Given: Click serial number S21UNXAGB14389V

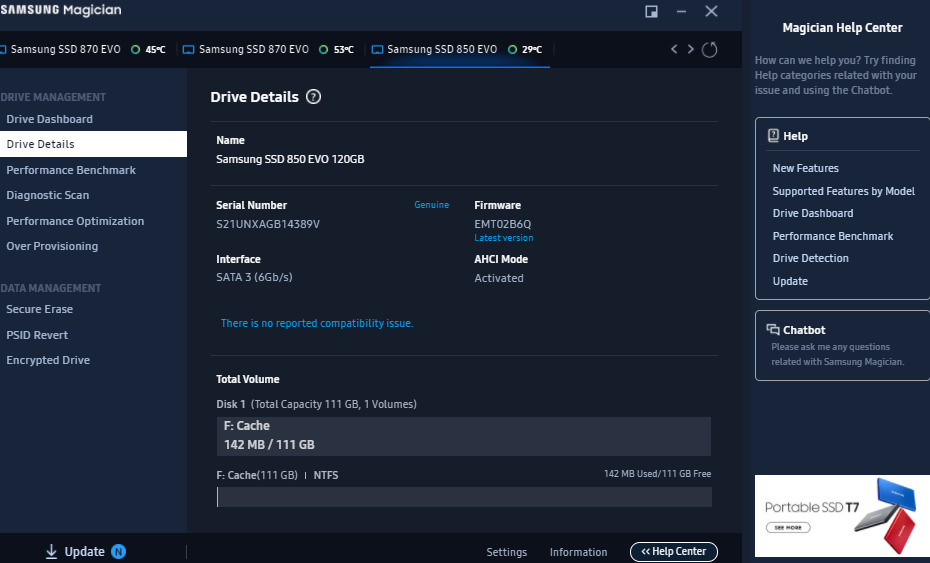Looking at the screenshot, I should coord(267,224).
